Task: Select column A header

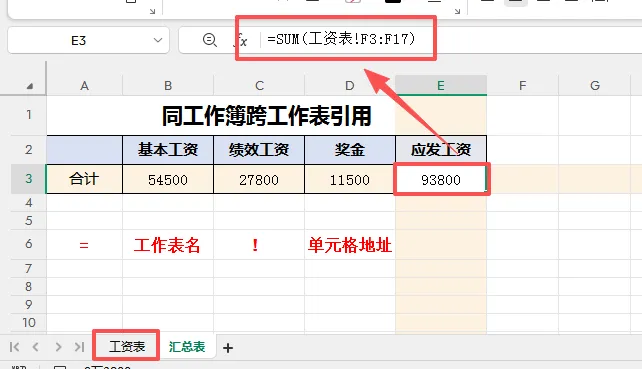Action: [84, 86]
